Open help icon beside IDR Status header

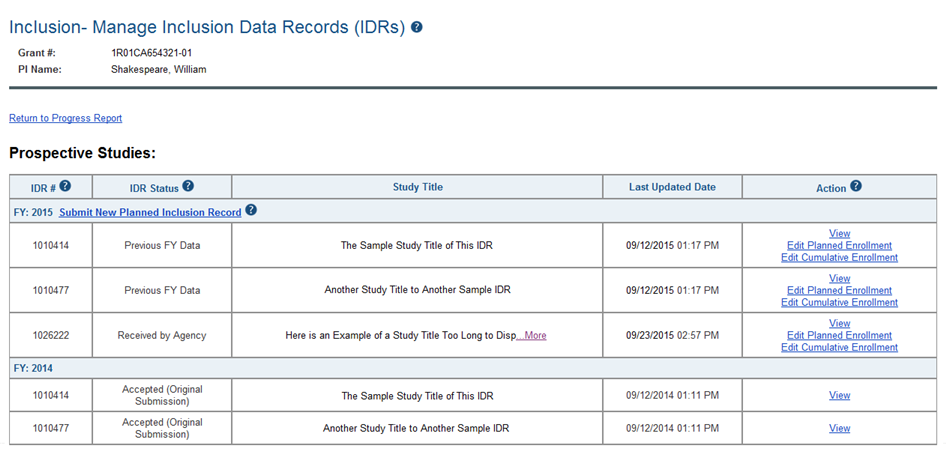click(188, 186)
